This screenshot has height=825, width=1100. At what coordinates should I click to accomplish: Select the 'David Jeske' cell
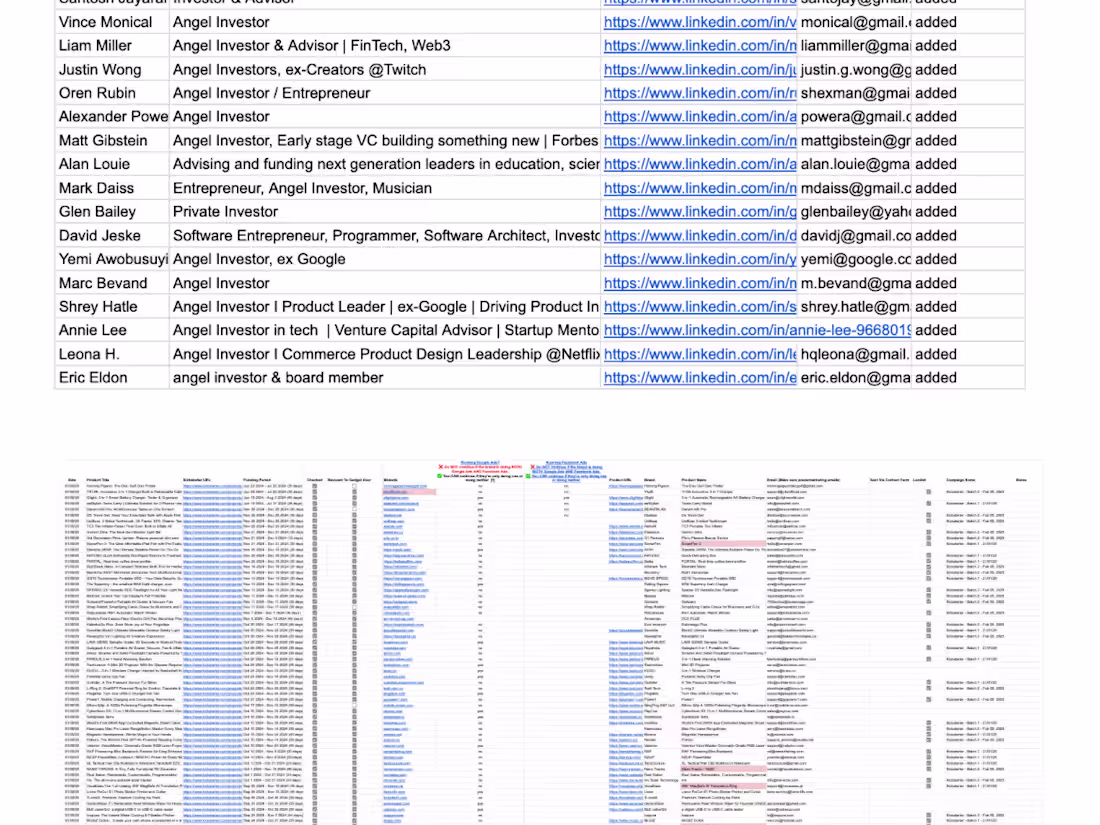tap(112, 236)
